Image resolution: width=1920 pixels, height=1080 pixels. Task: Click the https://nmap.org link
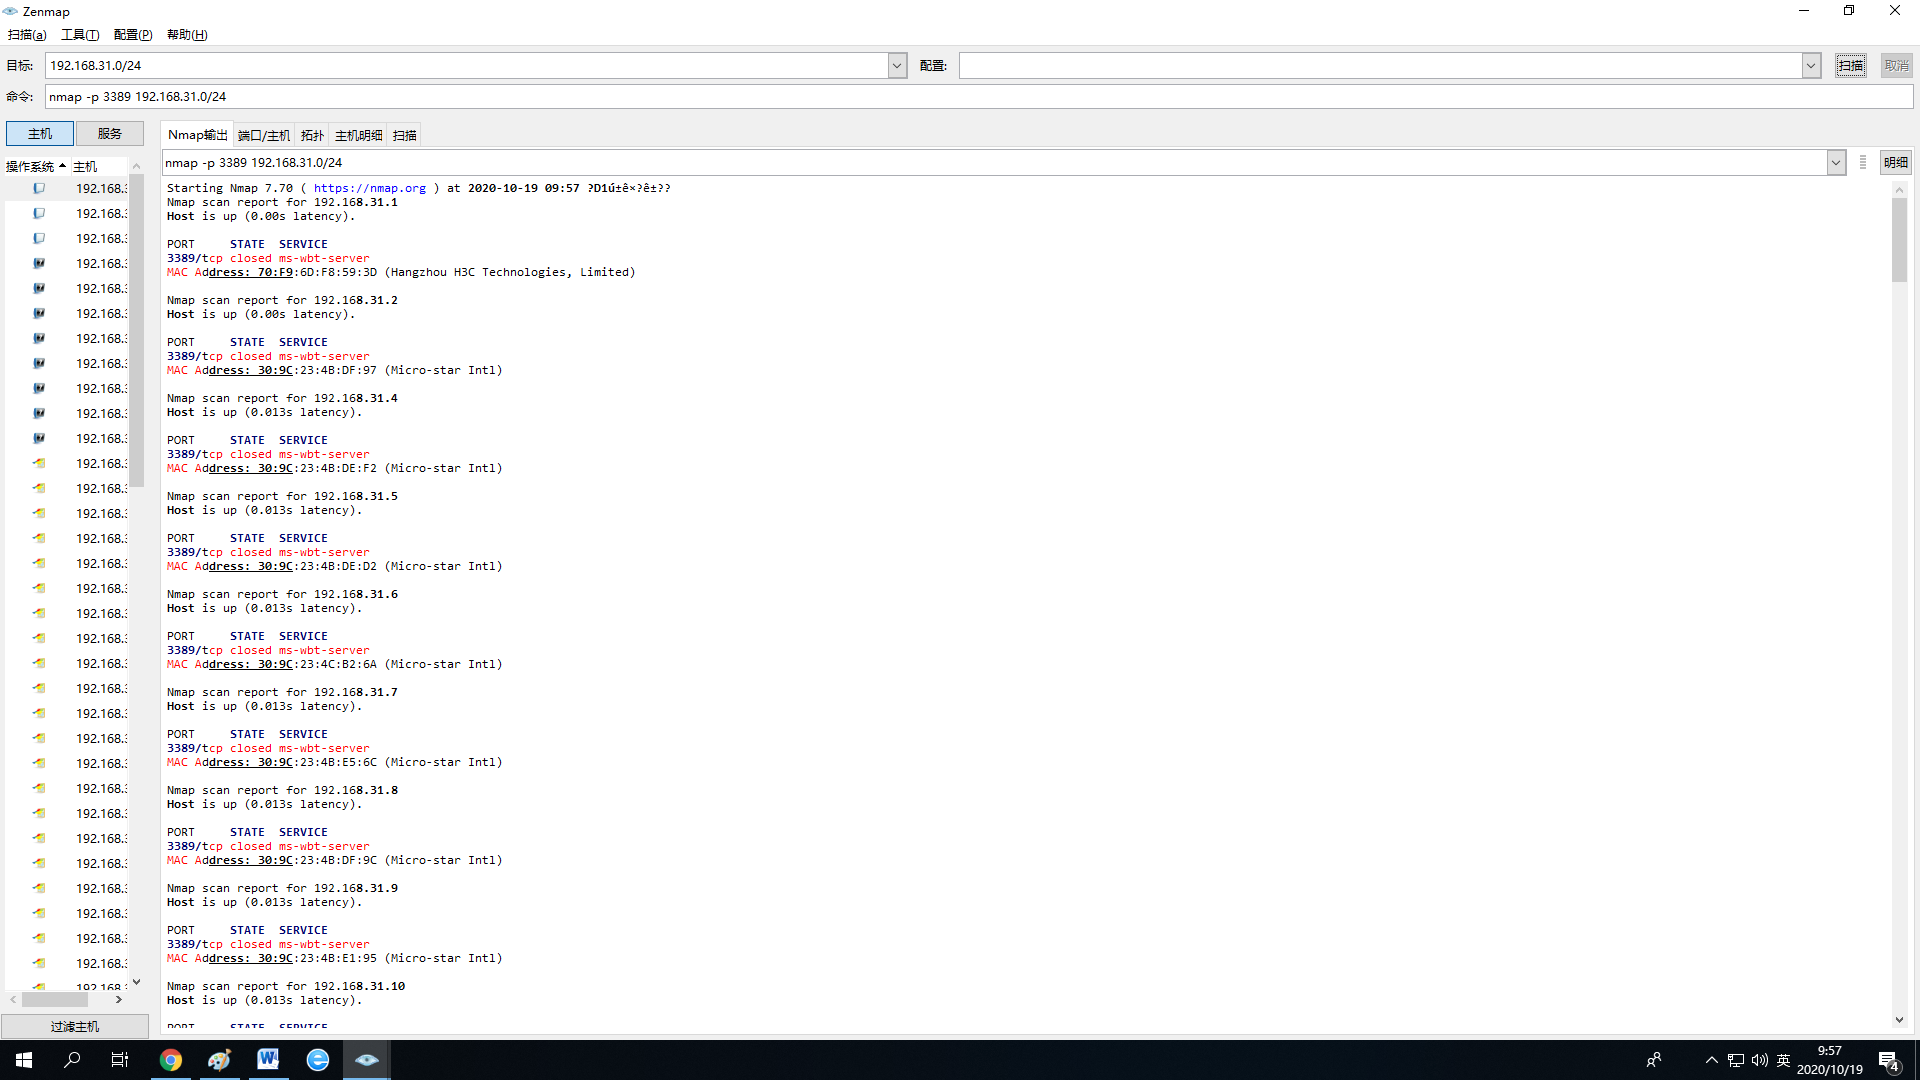click(369, 188)
